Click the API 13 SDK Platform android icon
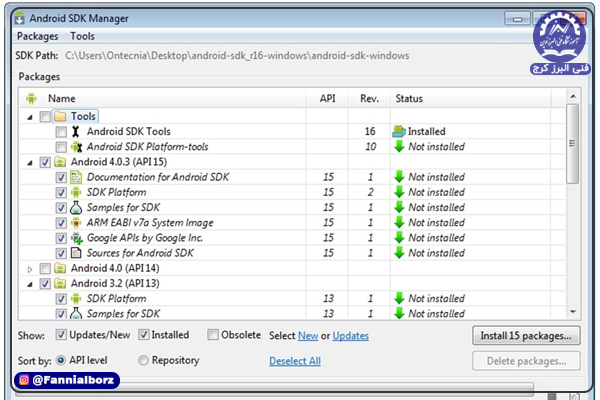 point(76,299)
